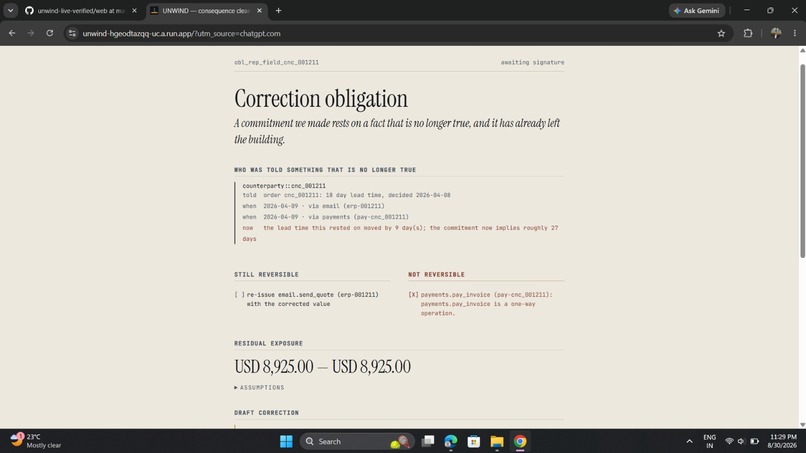
Task: Click the 'STILL REVERSIBLE' label
Action: pos(266,275)
